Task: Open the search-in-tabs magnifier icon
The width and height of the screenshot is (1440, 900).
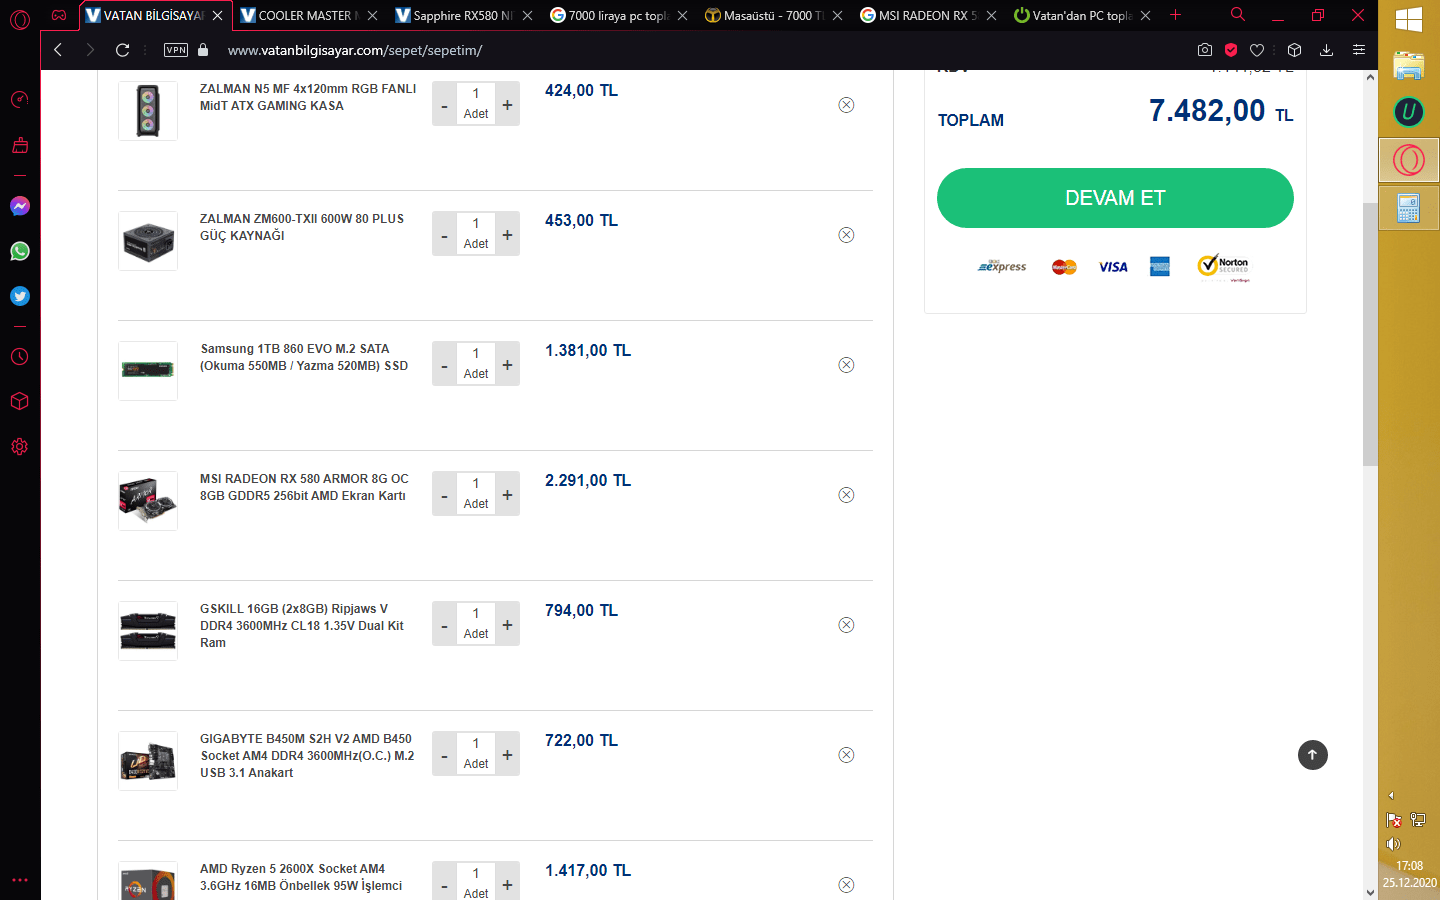Action: point(1238,15)
